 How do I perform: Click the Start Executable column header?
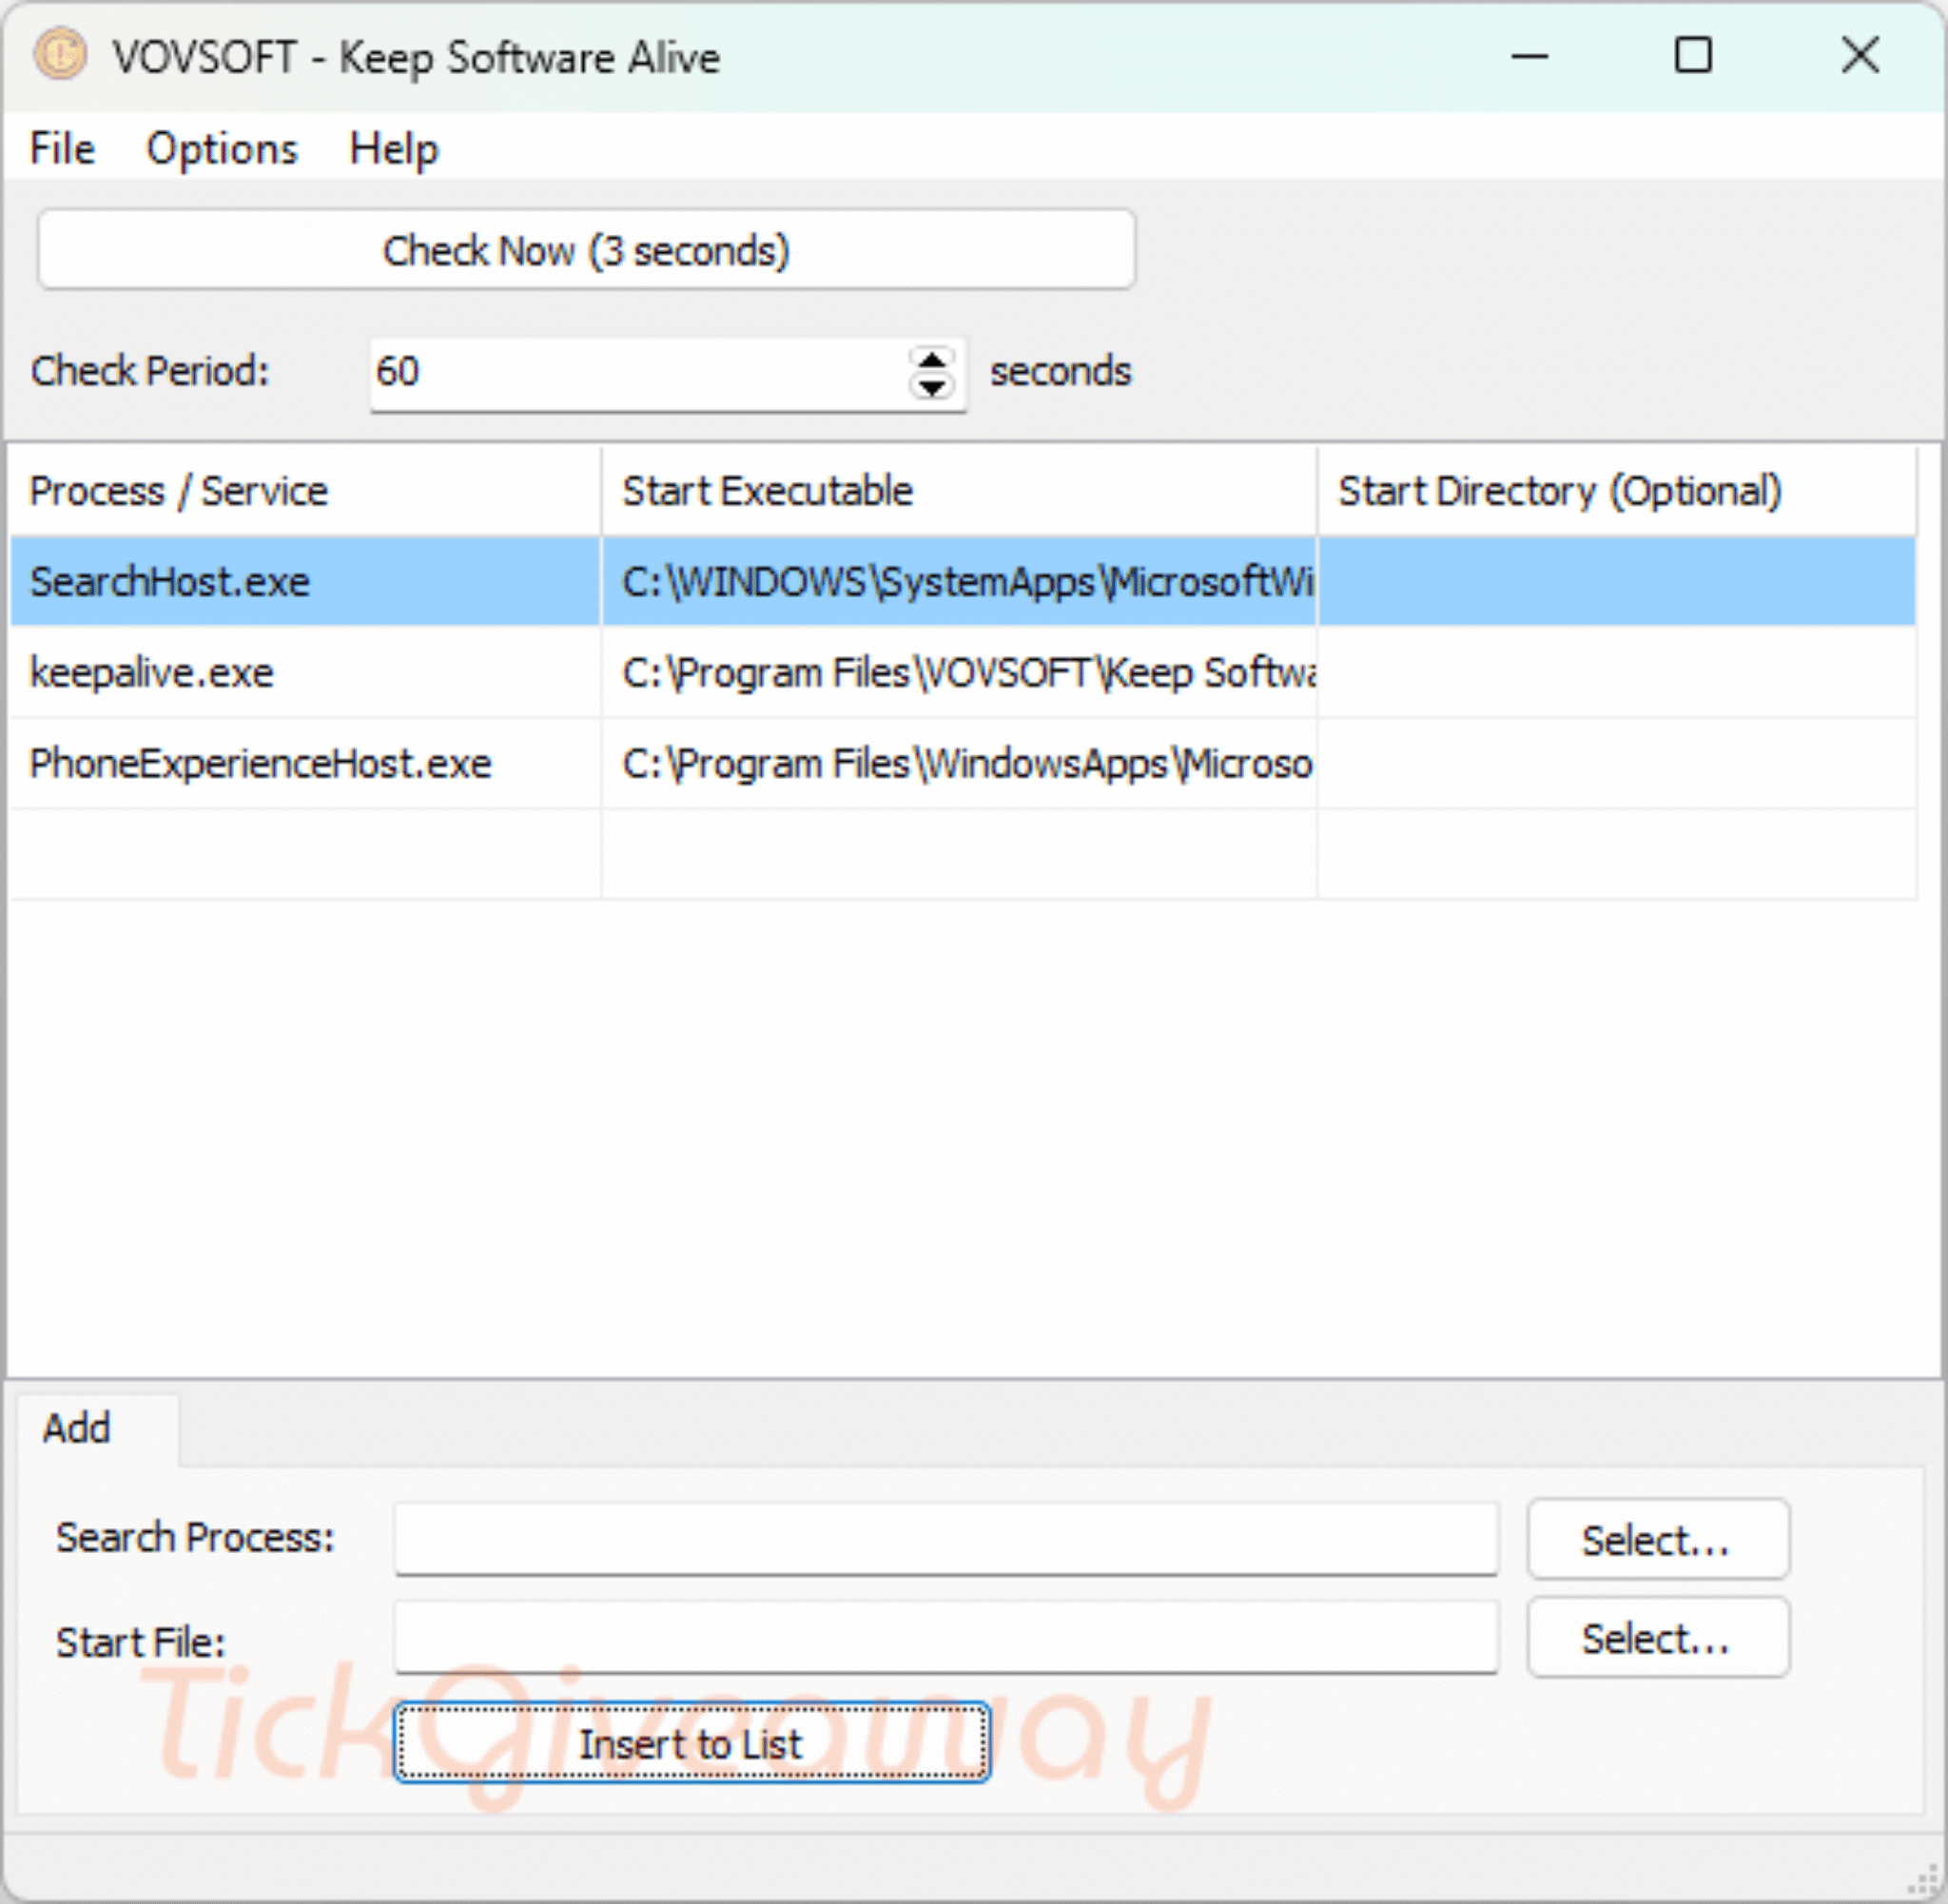(x=959, y=491)
